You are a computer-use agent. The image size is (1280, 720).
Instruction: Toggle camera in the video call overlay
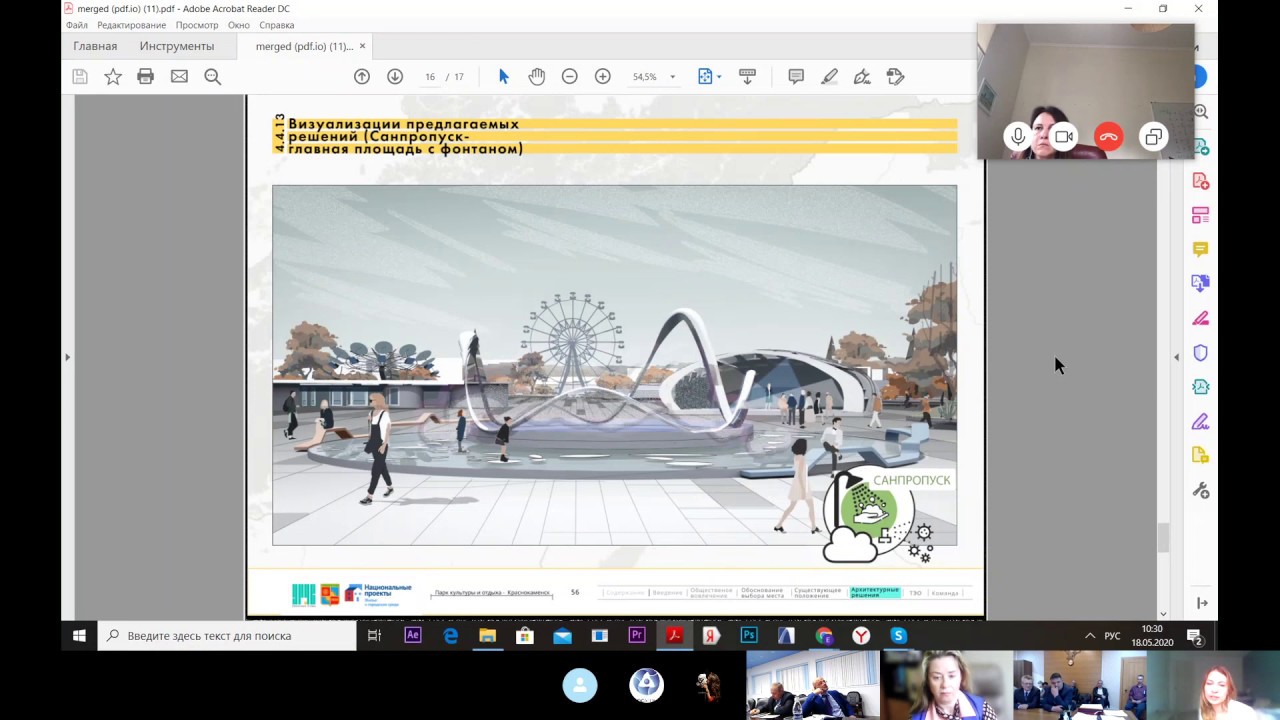click(1063, 137)
